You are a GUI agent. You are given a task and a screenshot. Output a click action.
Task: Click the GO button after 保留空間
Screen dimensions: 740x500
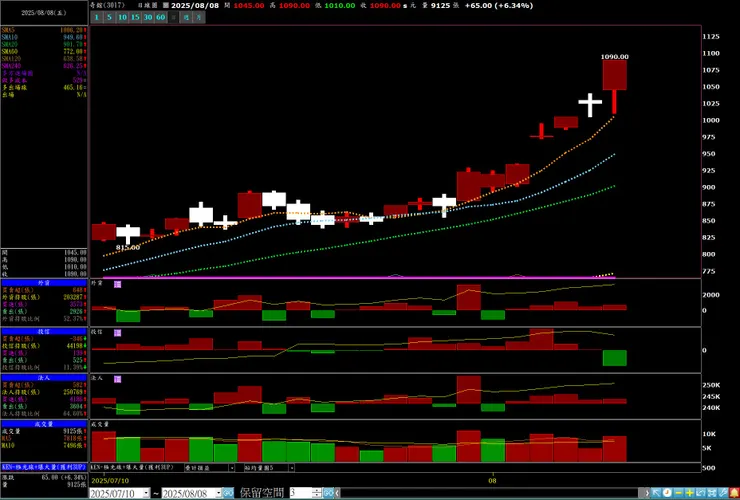(x=328, y=493)
